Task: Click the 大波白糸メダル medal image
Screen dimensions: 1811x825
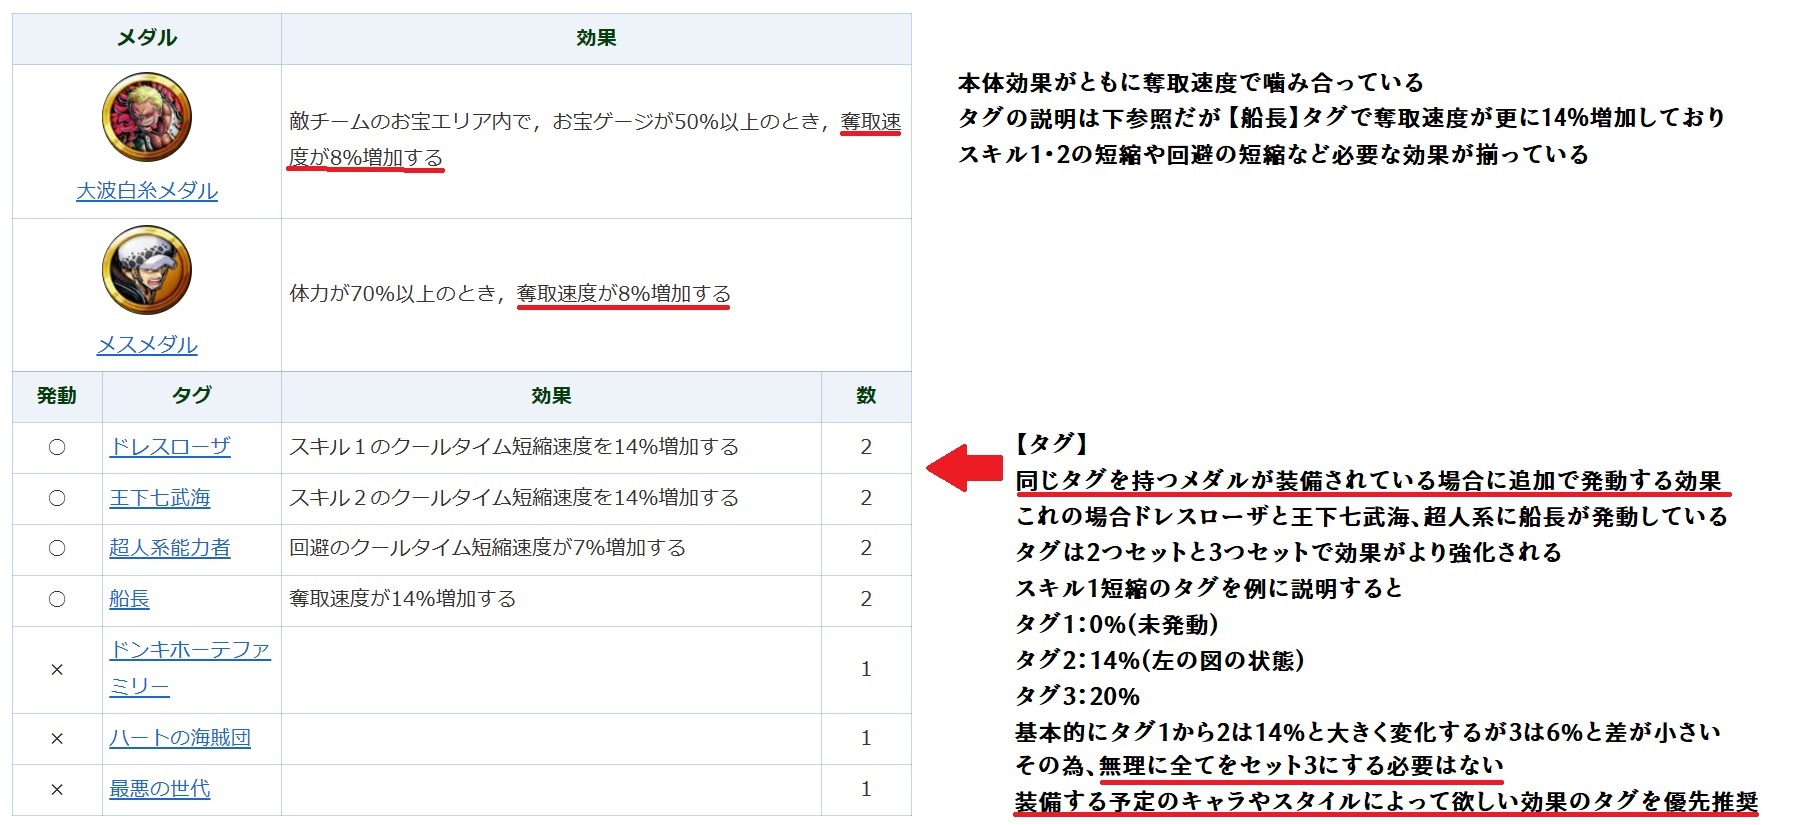Action: (x=147, y=117)
